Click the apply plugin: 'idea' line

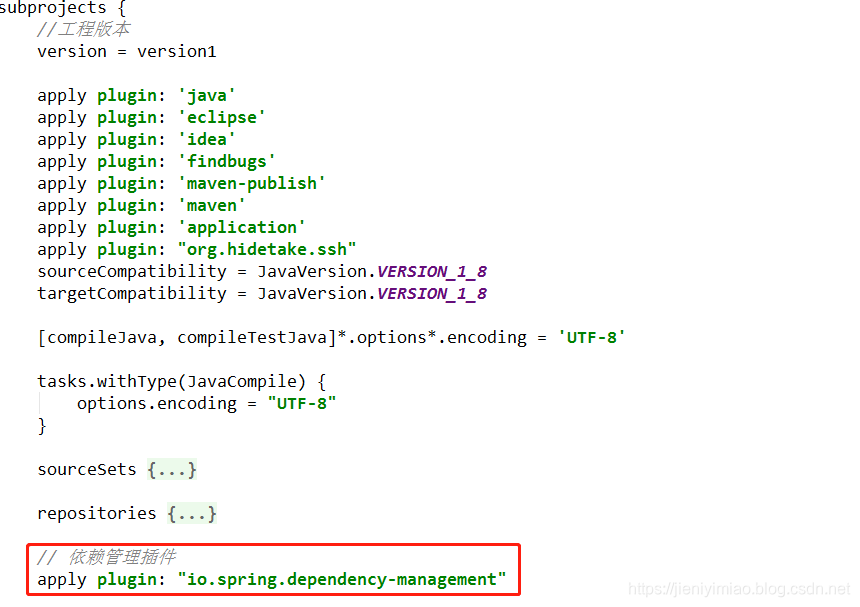(136, 140)
